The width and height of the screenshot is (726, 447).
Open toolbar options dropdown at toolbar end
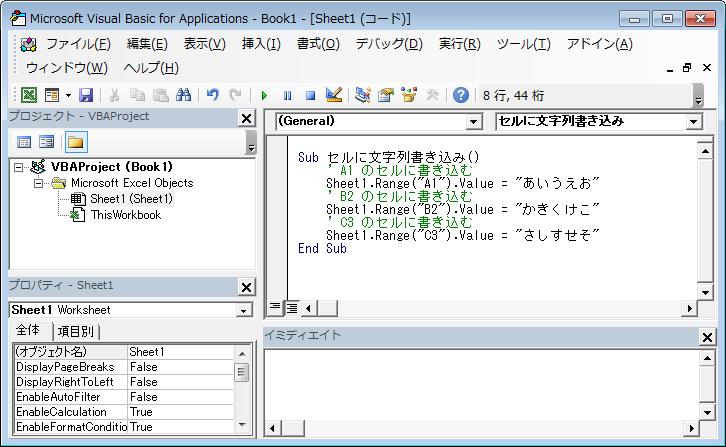pyautogui.click(x=698, y=96)
